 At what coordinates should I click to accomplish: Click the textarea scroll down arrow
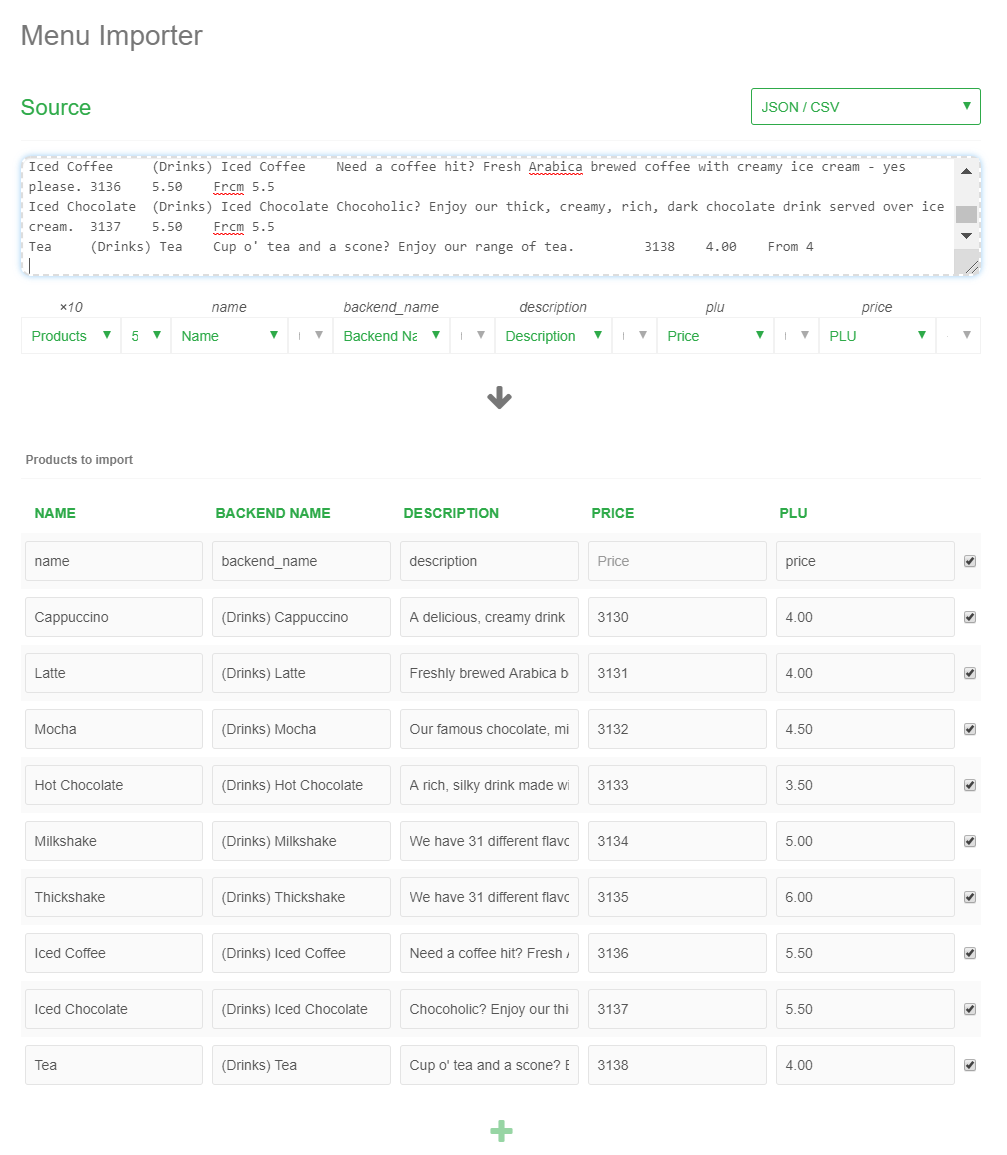[x=966, y=236]
